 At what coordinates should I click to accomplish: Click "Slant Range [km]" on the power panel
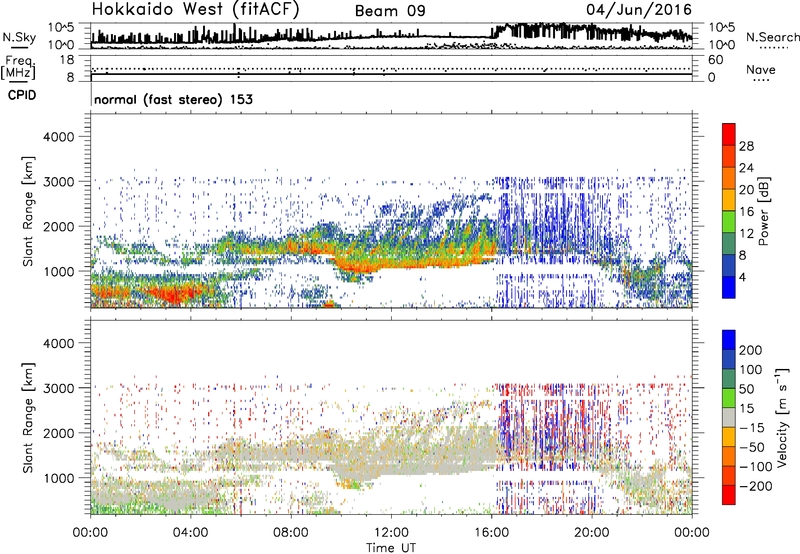pos(28,211)
